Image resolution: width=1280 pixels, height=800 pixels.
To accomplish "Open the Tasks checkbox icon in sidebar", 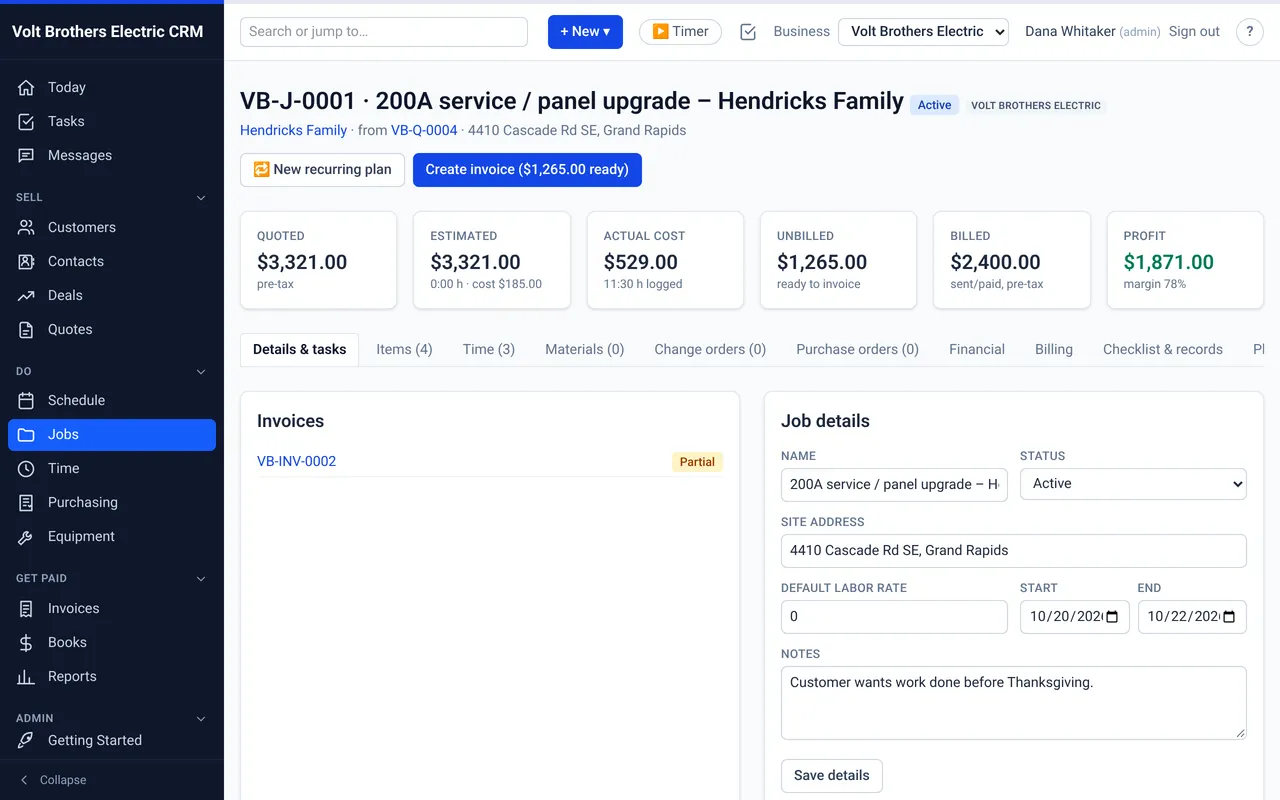I will coord(27,121).
